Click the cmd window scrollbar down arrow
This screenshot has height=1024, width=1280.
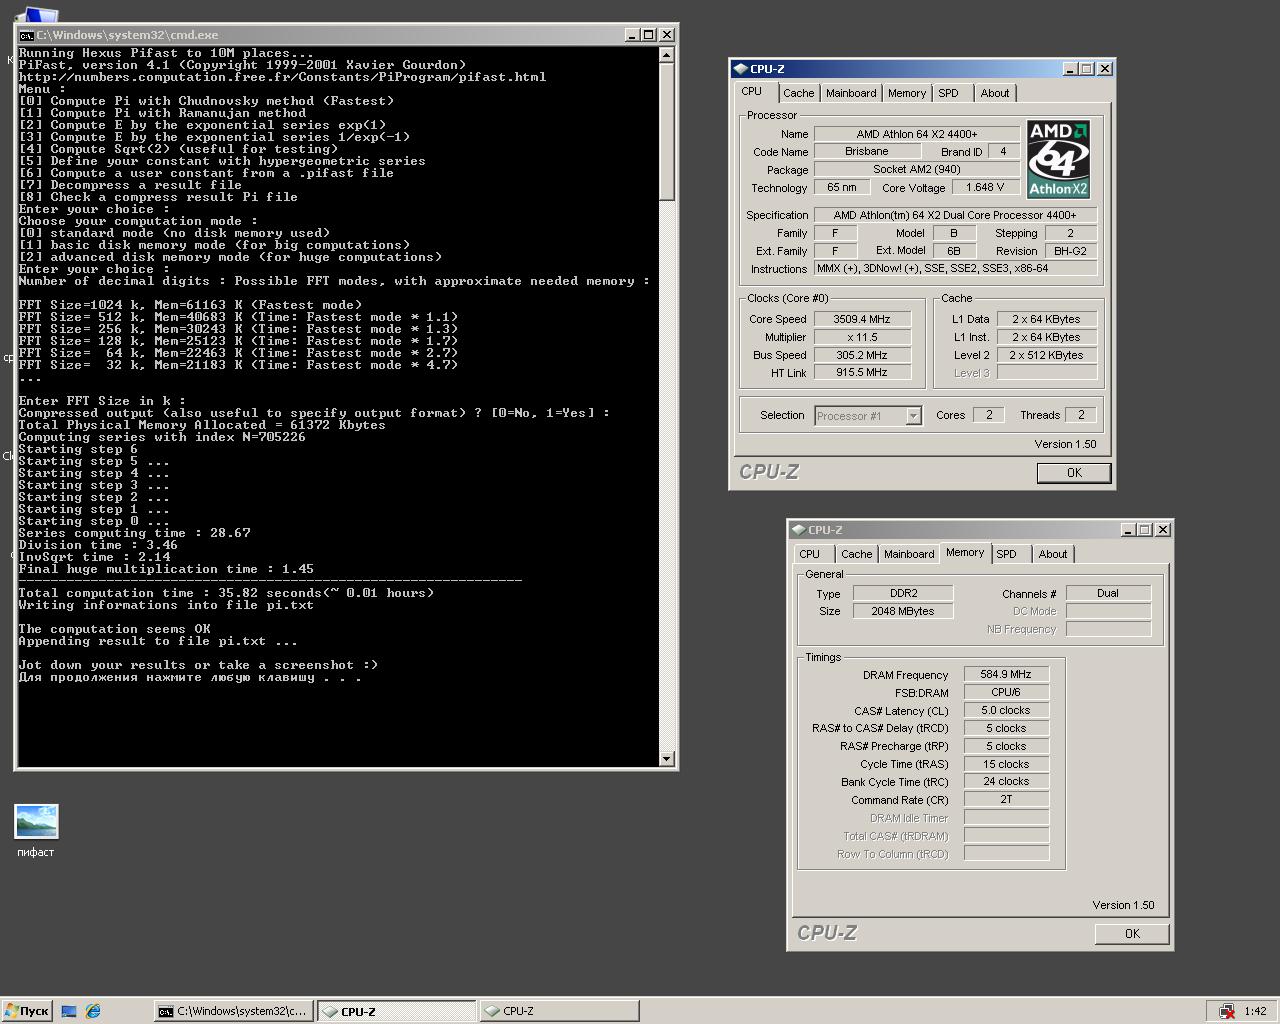click(667, 759)
